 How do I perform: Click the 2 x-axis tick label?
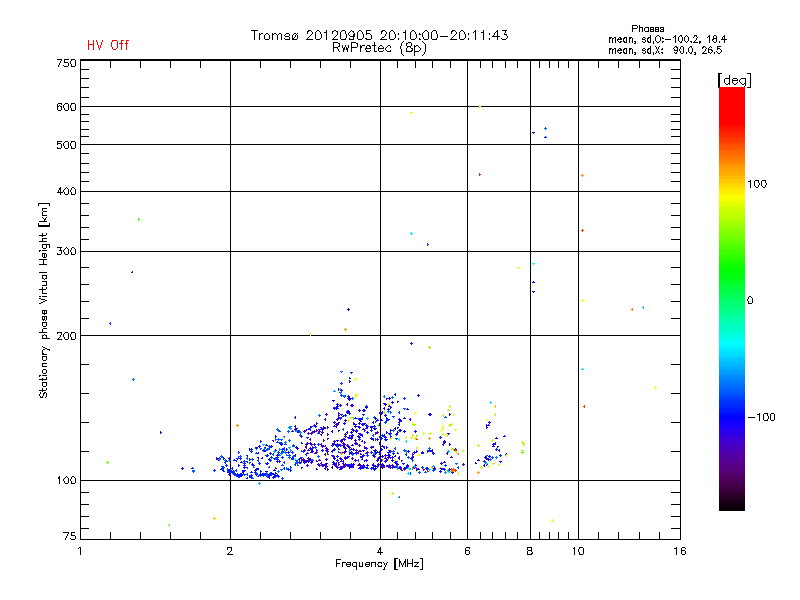(230, 551)
